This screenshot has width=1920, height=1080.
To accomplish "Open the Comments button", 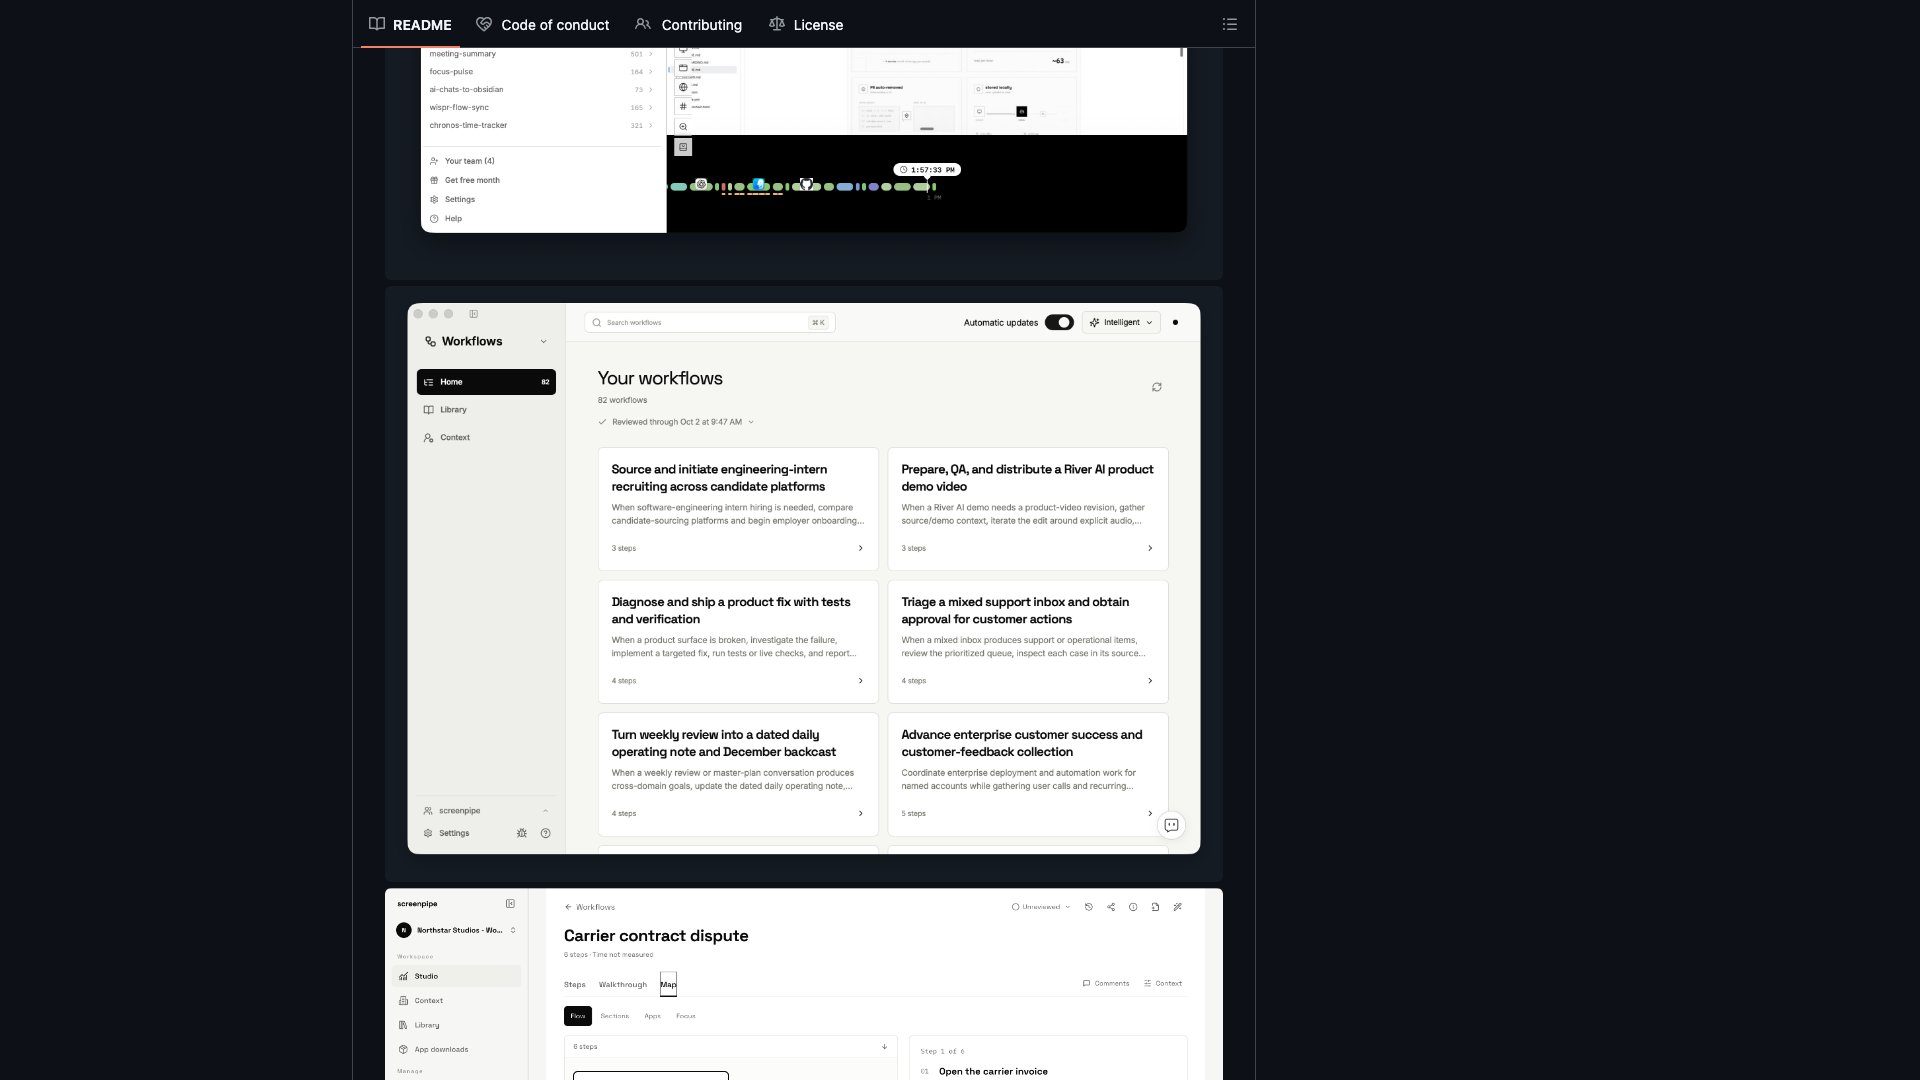I will pos(1106,984).
